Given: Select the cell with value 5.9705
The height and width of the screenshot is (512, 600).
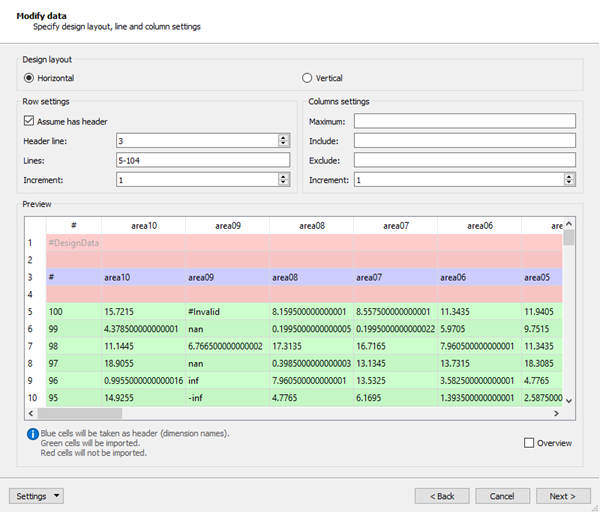Looking at the screenshot, I should click(480, 329).
